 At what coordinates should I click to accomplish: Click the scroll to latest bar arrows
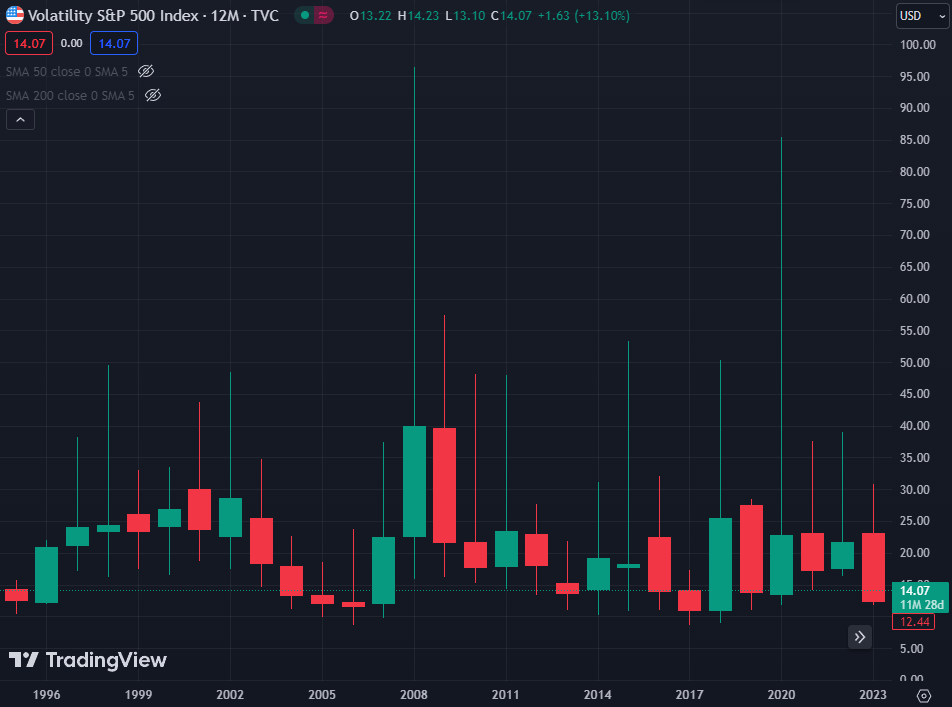pos(860,637)
